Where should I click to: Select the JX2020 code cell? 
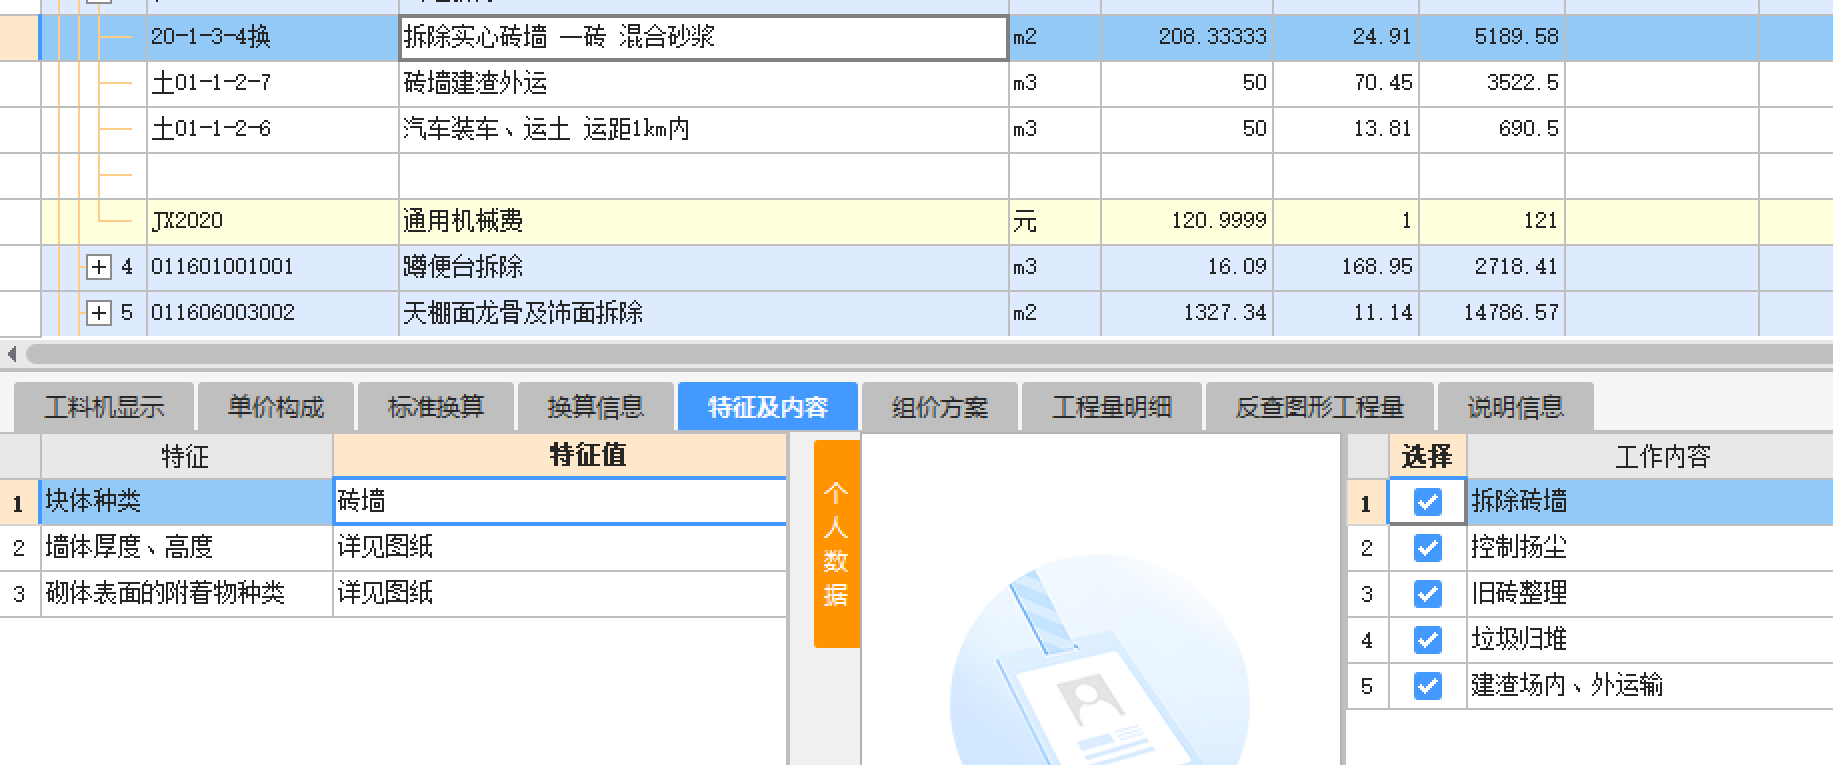point(272,221)
